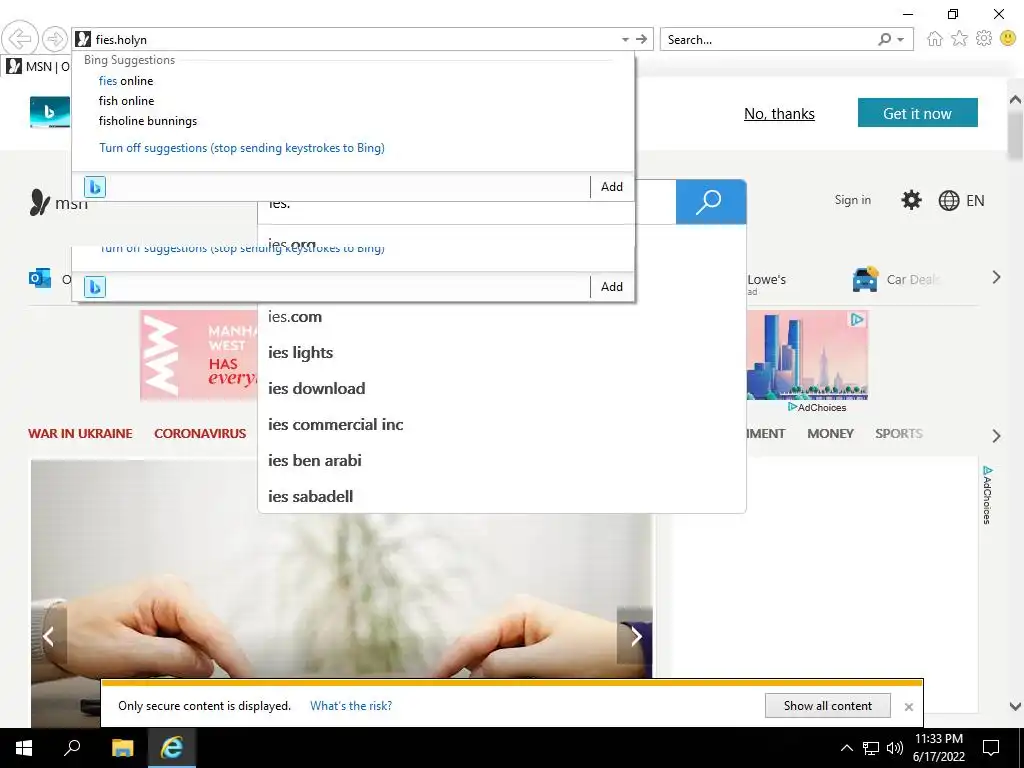1024x768 pixels.
Task: Select the 'fies online' suggestion
Action: tap(126, 80)
